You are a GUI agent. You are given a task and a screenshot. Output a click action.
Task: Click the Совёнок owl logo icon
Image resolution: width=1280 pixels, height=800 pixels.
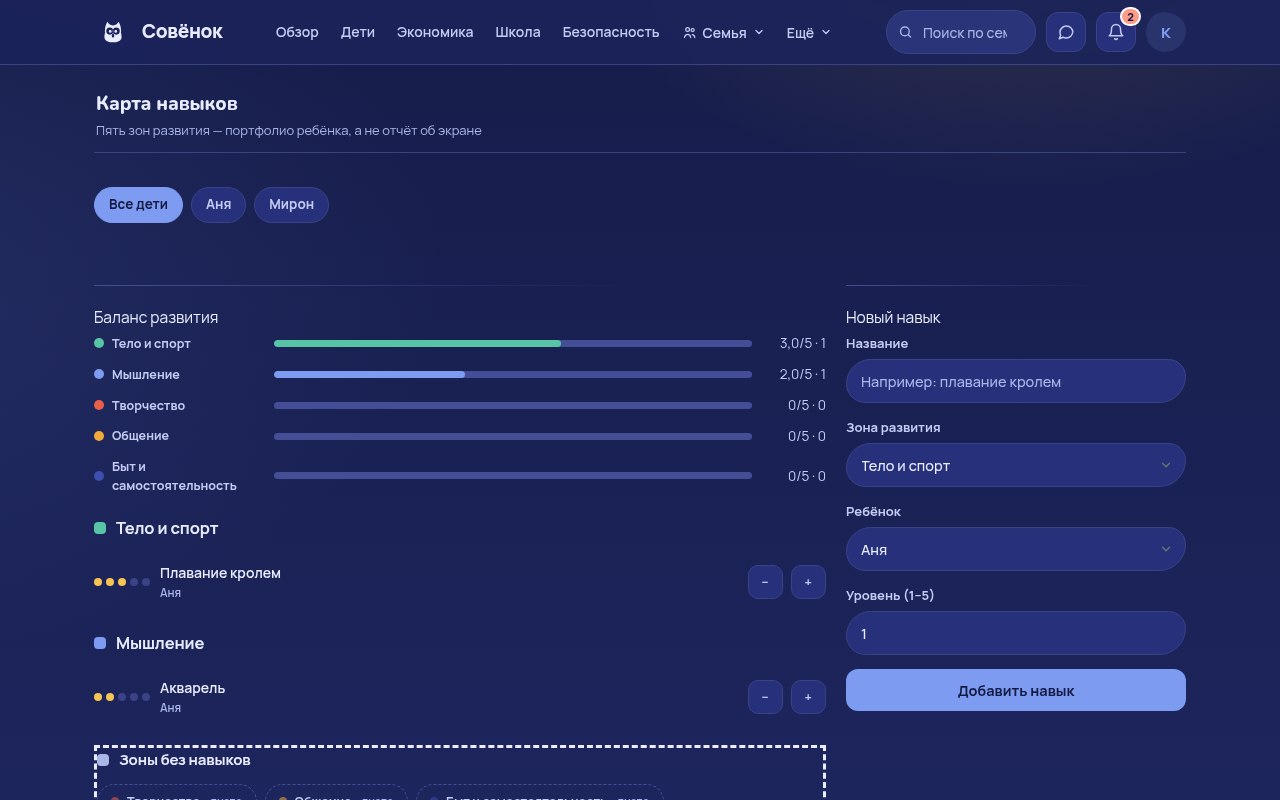[x=113, y=32]
